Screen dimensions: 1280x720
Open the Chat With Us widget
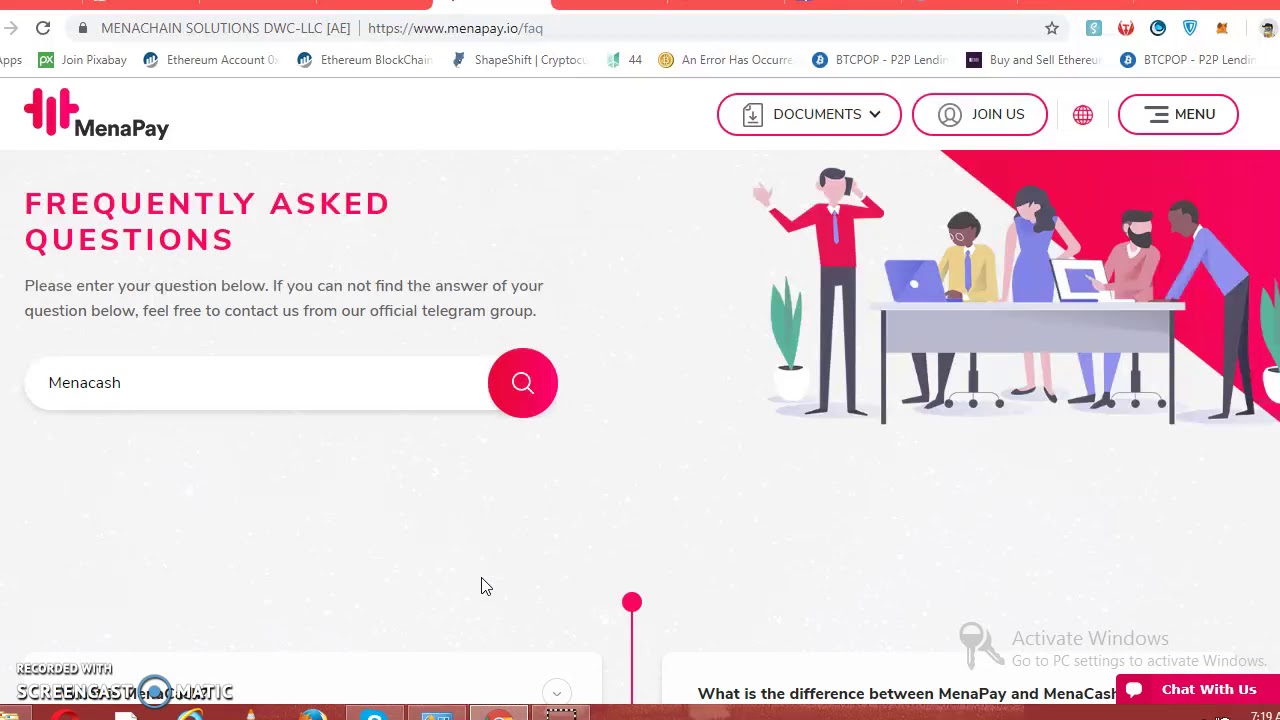point(1198,689)
